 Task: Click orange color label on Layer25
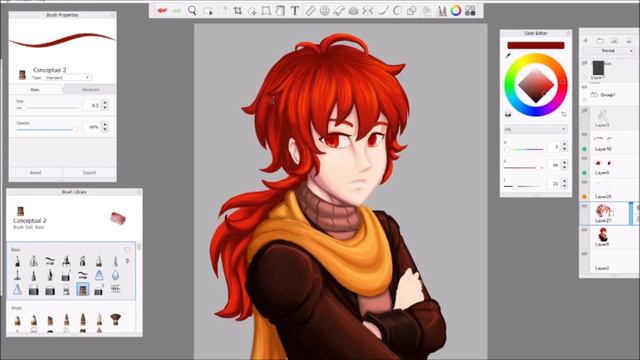(584, 197)
